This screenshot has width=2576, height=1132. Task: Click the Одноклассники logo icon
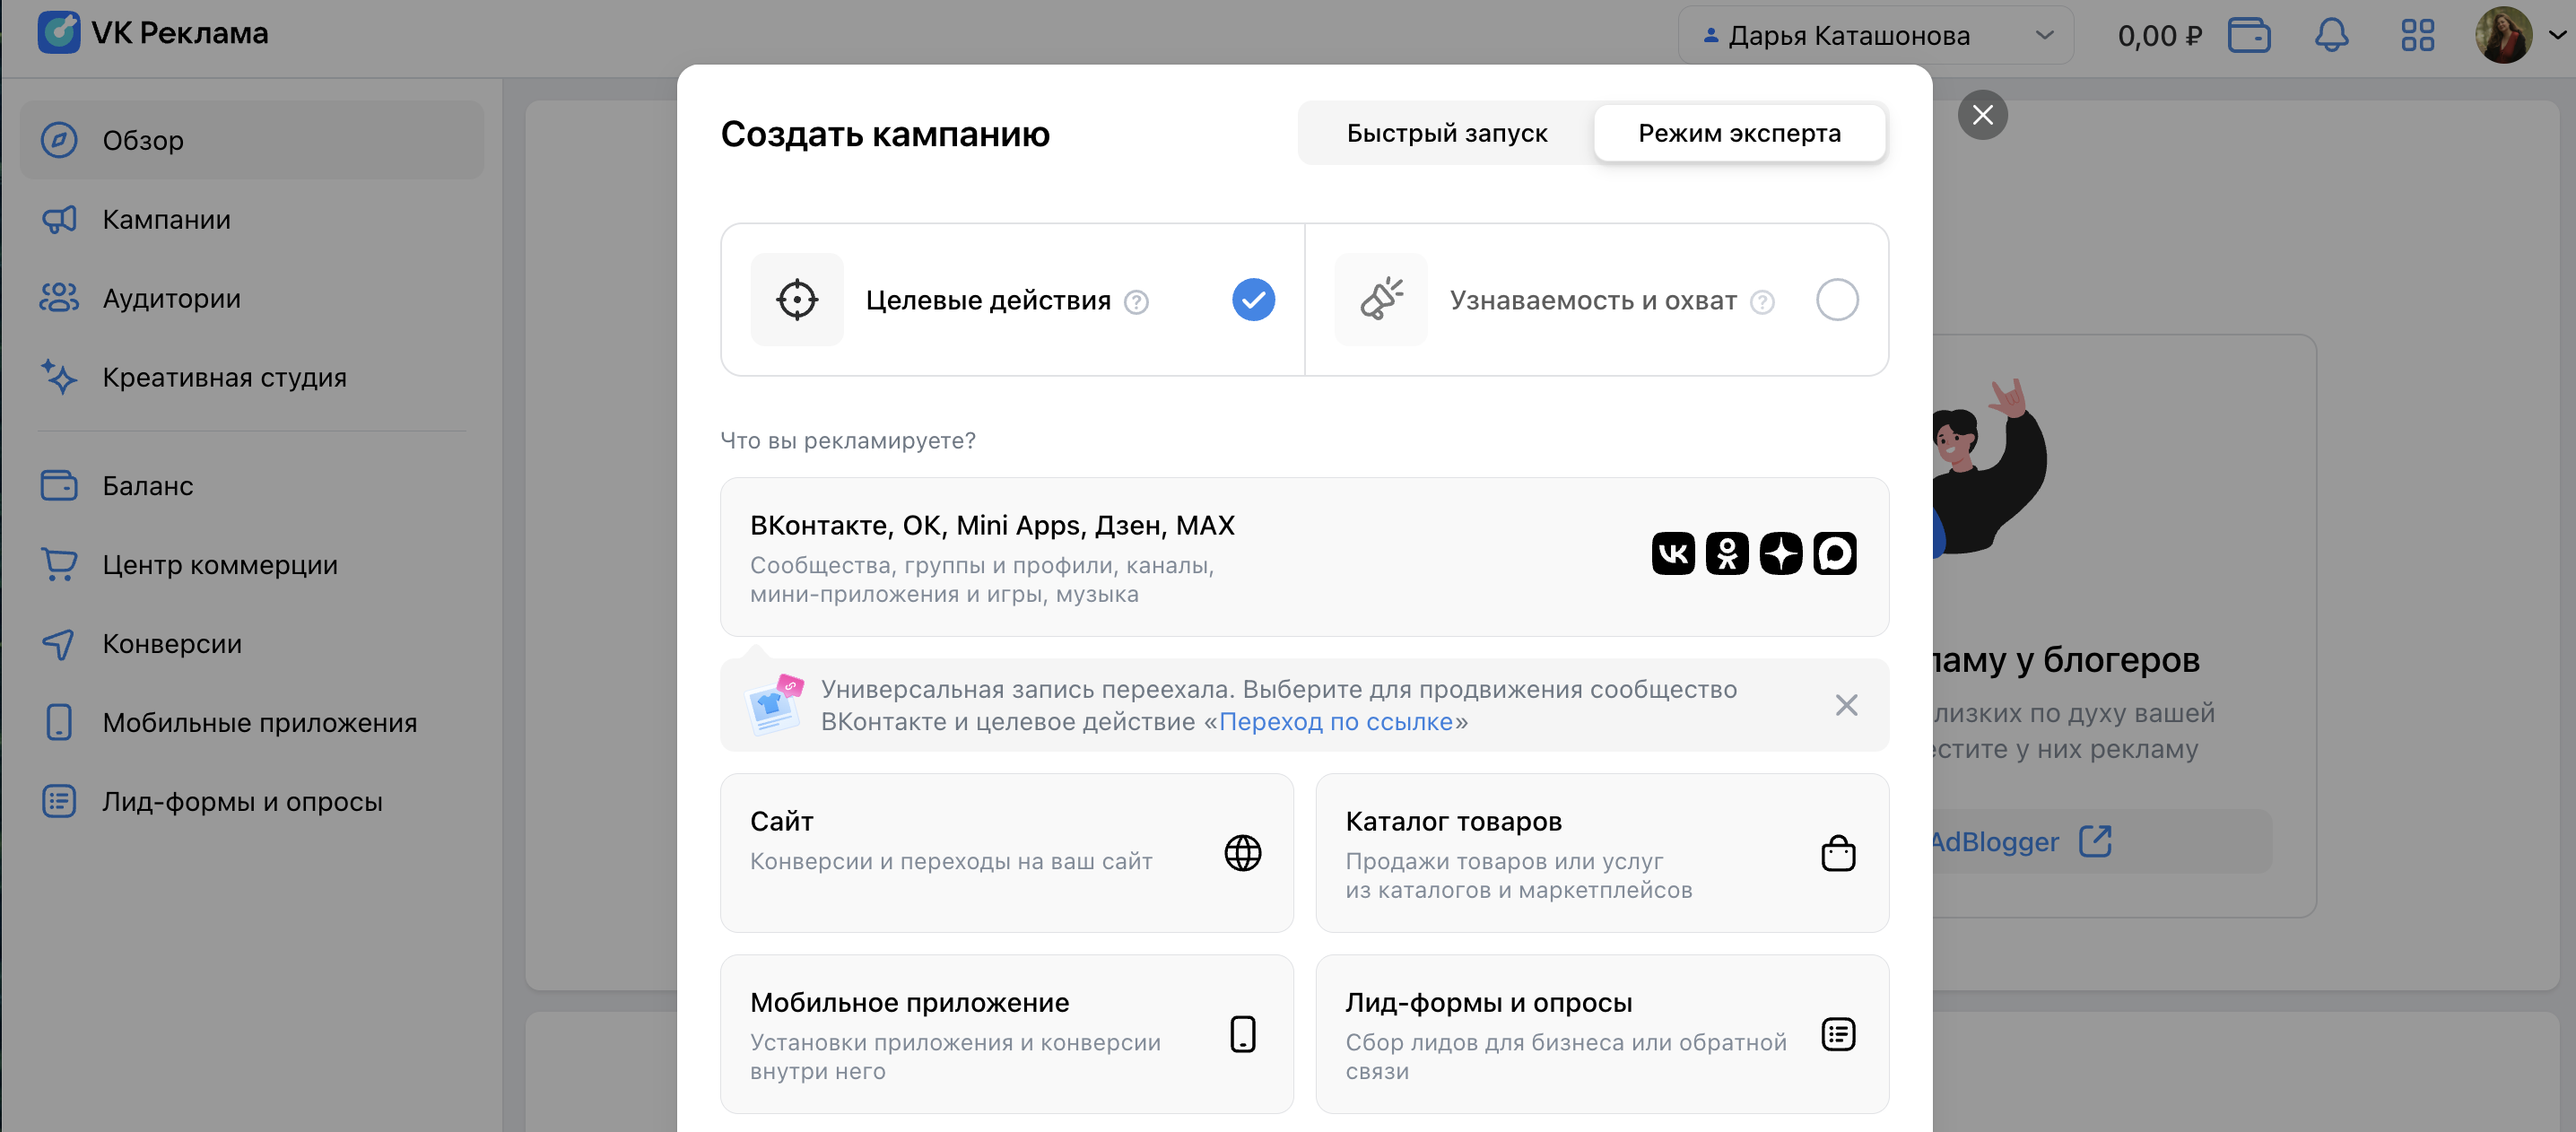tap(1727, 553)
